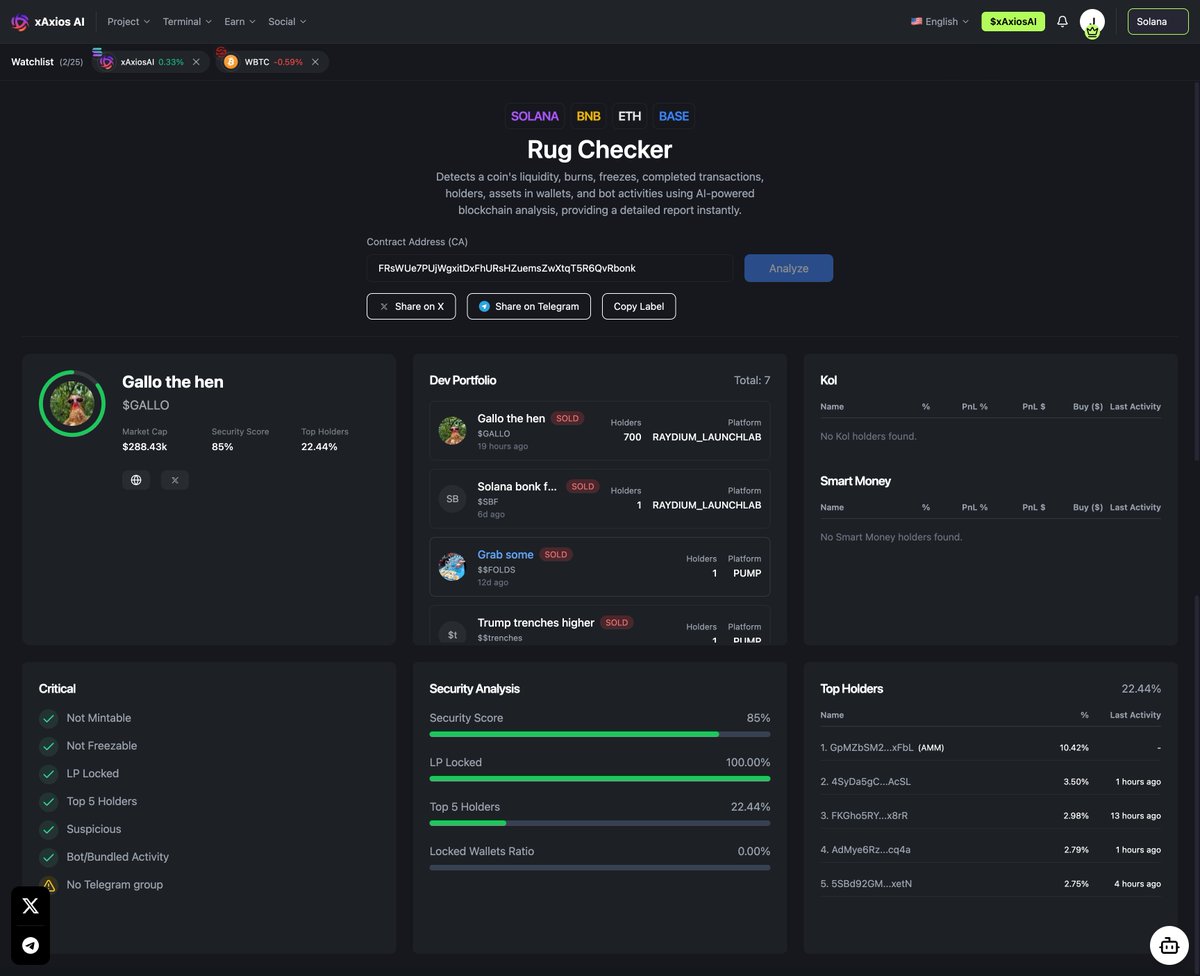Click the Smart Money Last Activity header
This screenshot has width=1200, height=976.
pyautogui.click(x=1135, y=507)
